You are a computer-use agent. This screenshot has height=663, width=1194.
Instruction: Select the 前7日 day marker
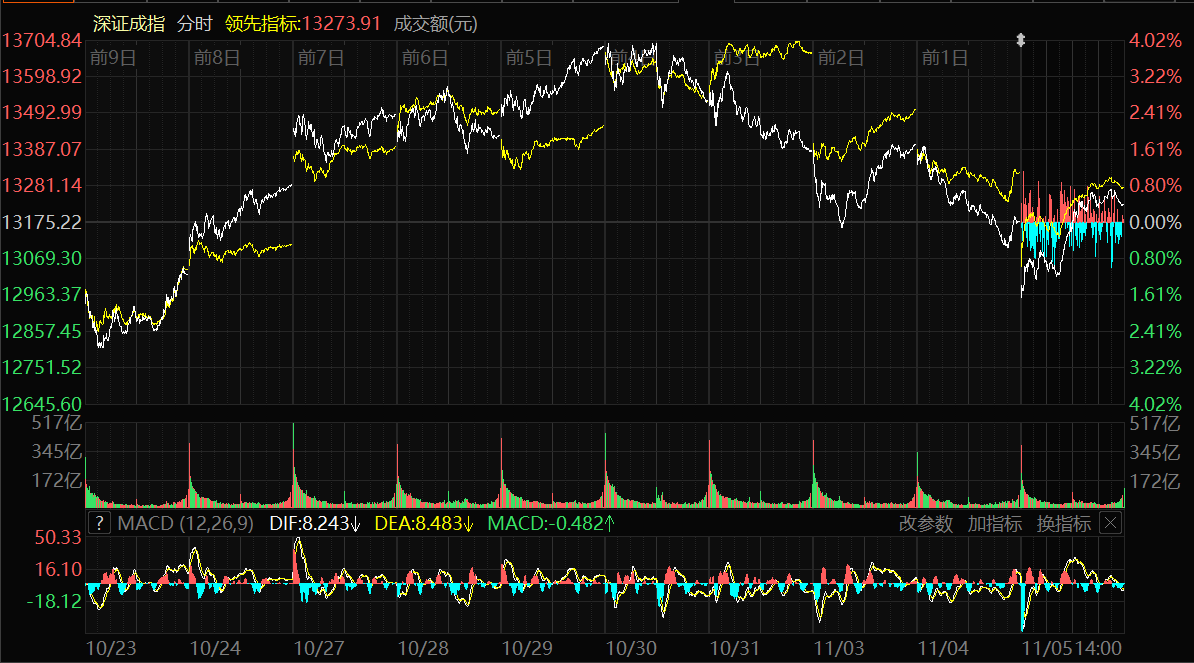(320, 57)
